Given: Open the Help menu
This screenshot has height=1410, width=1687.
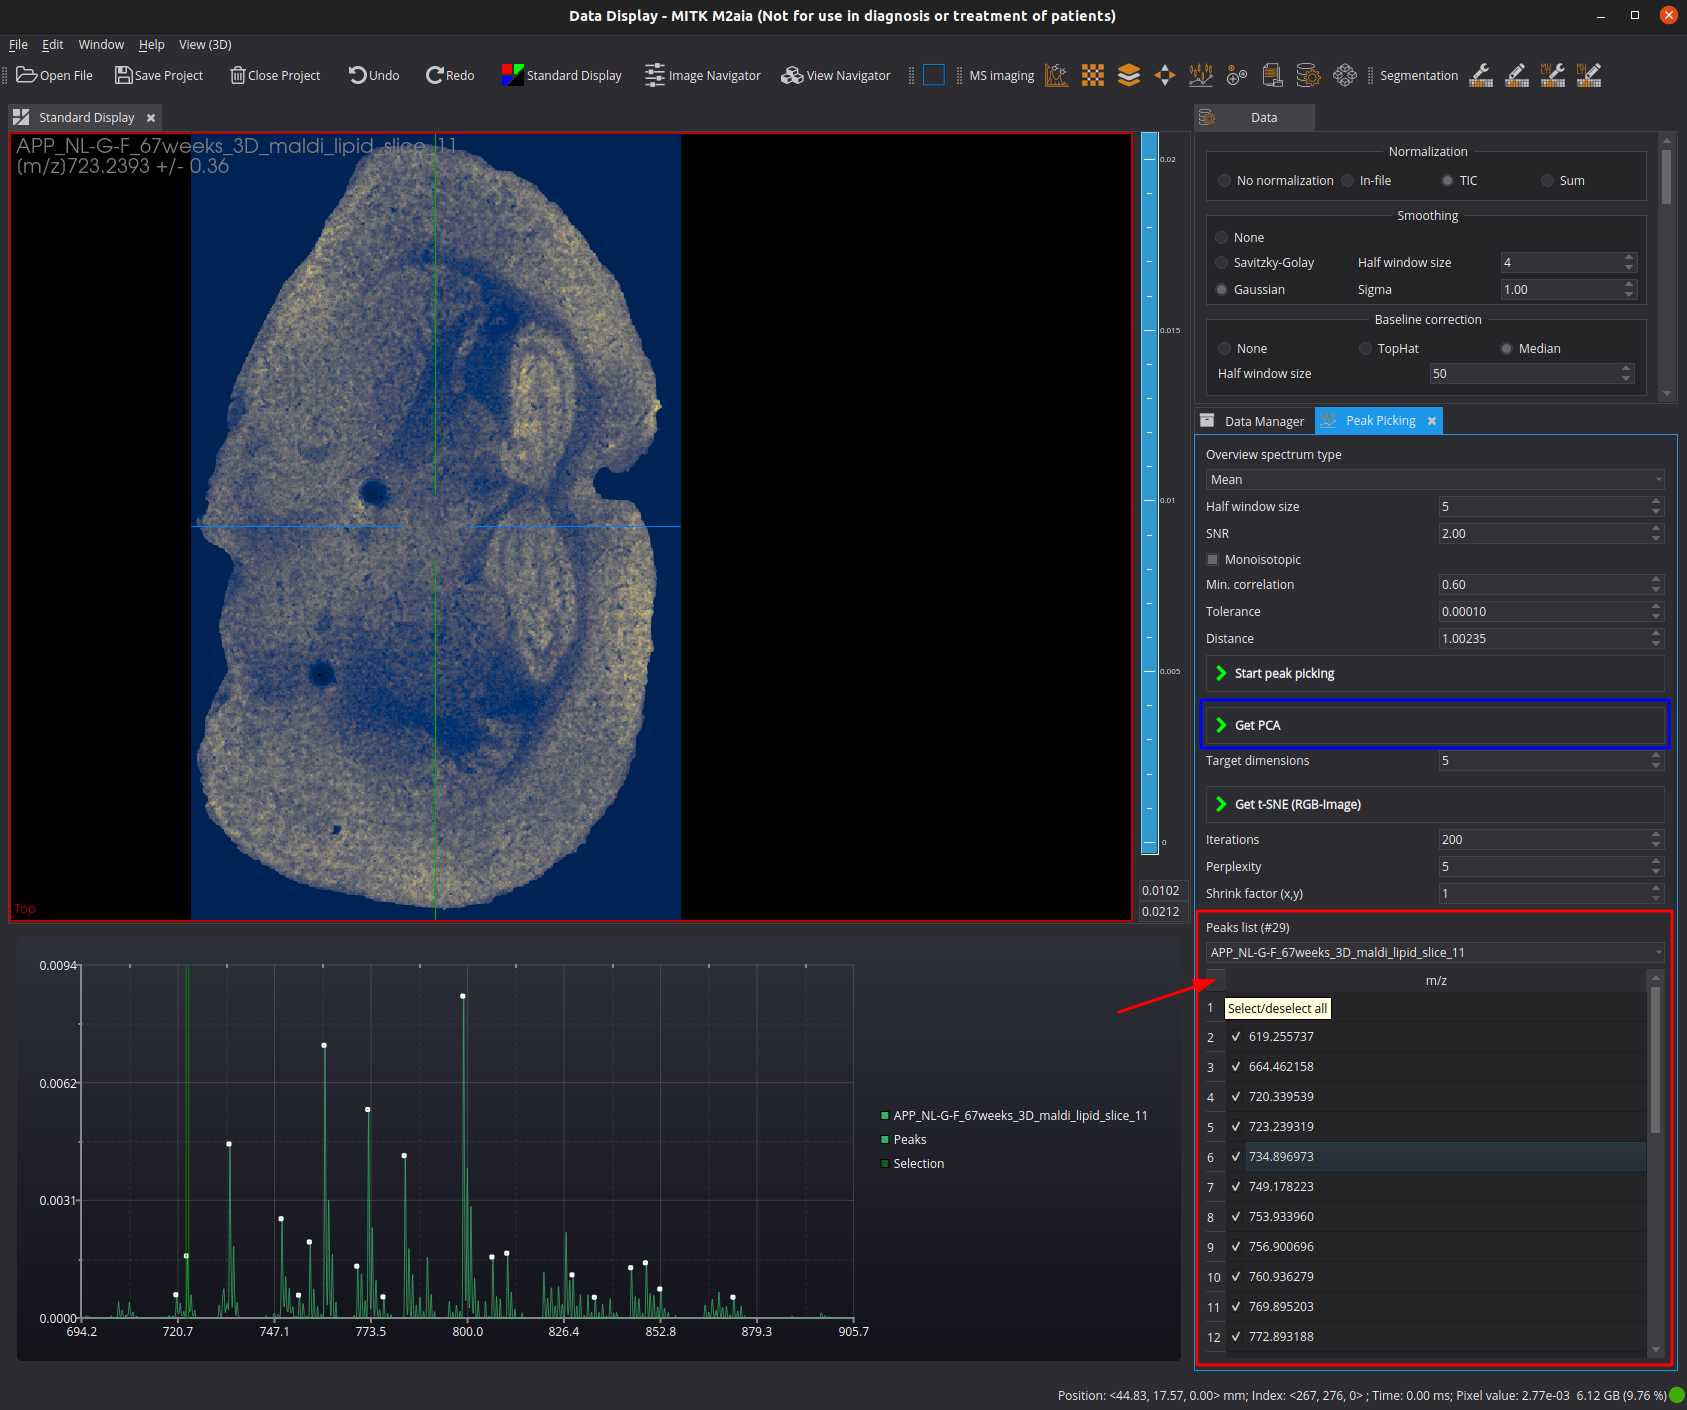Looking at the screenshot, I should tap(151, 45).
